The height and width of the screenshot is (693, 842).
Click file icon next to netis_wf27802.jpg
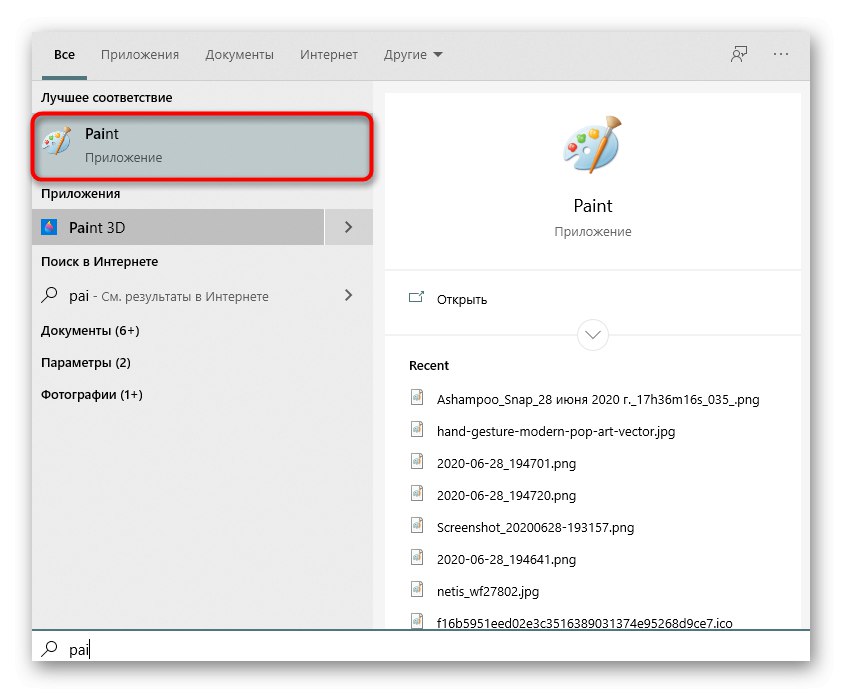(x=418, y=590)
